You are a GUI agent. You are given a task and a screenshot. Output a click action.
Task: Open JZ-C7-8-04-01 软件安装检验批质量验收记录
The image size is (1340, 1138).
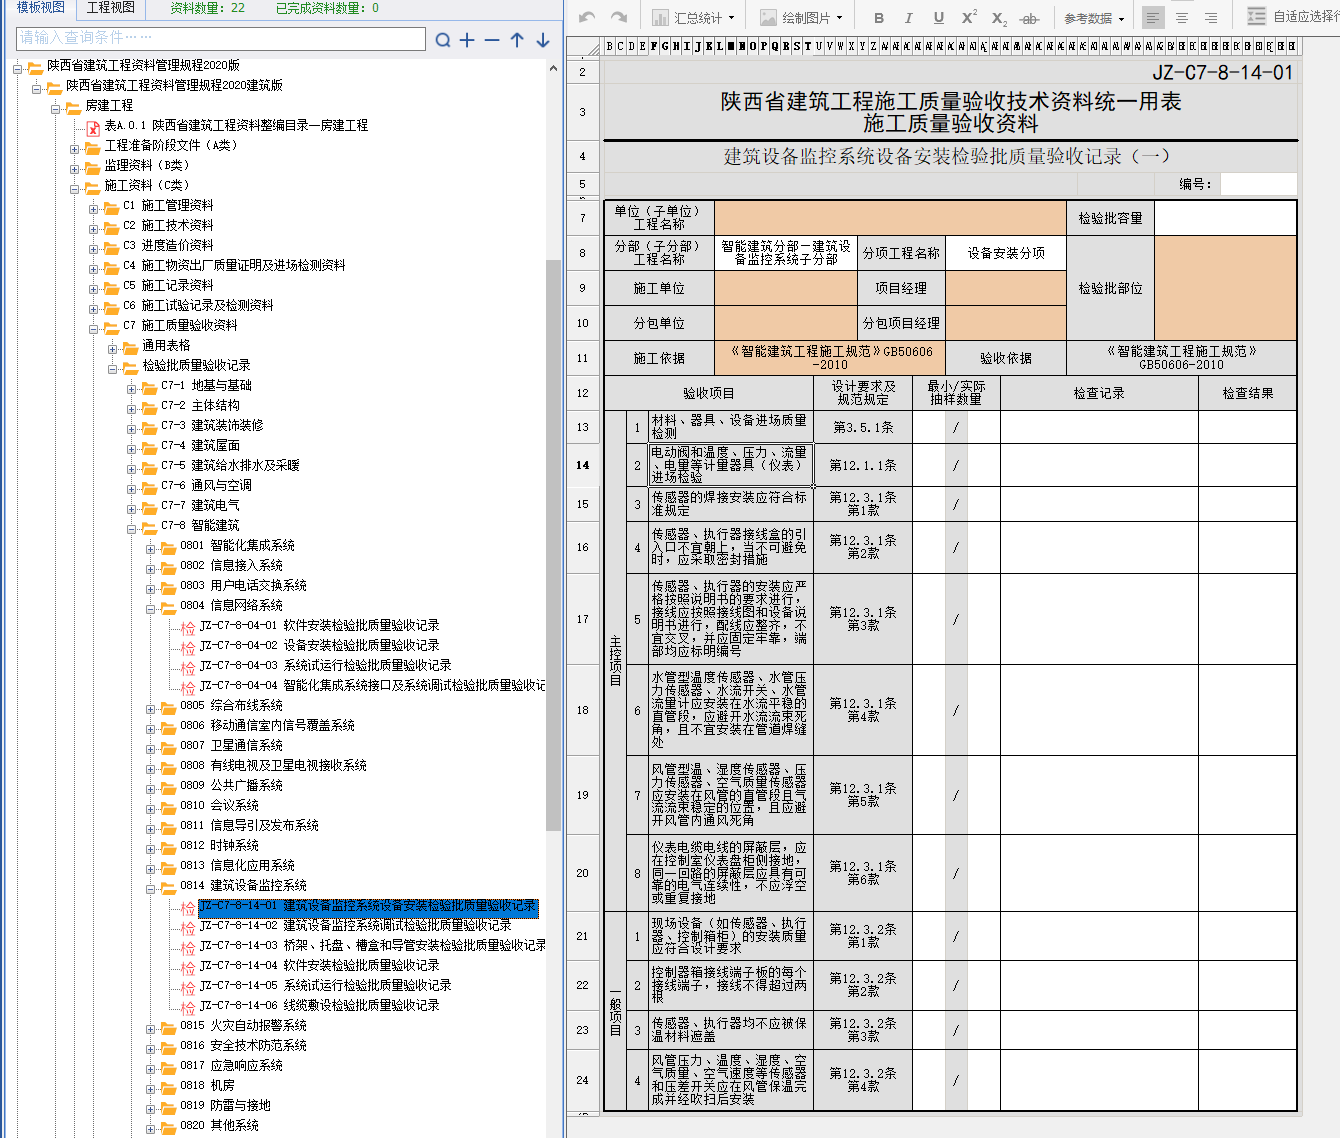click(x=319, y=626)
